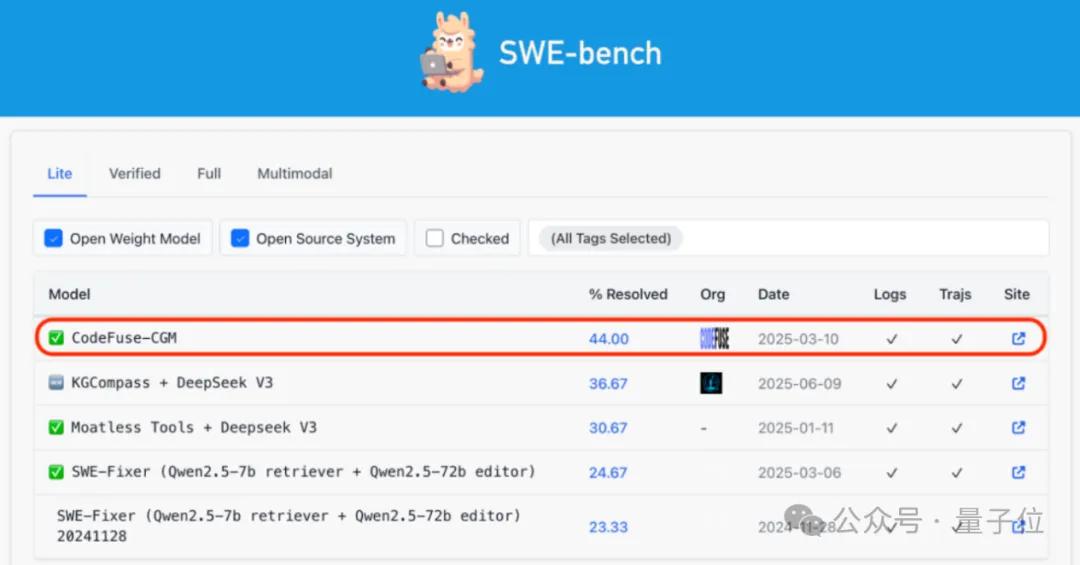Open Moatless Tools site link icon

(x=1018, y=427)
